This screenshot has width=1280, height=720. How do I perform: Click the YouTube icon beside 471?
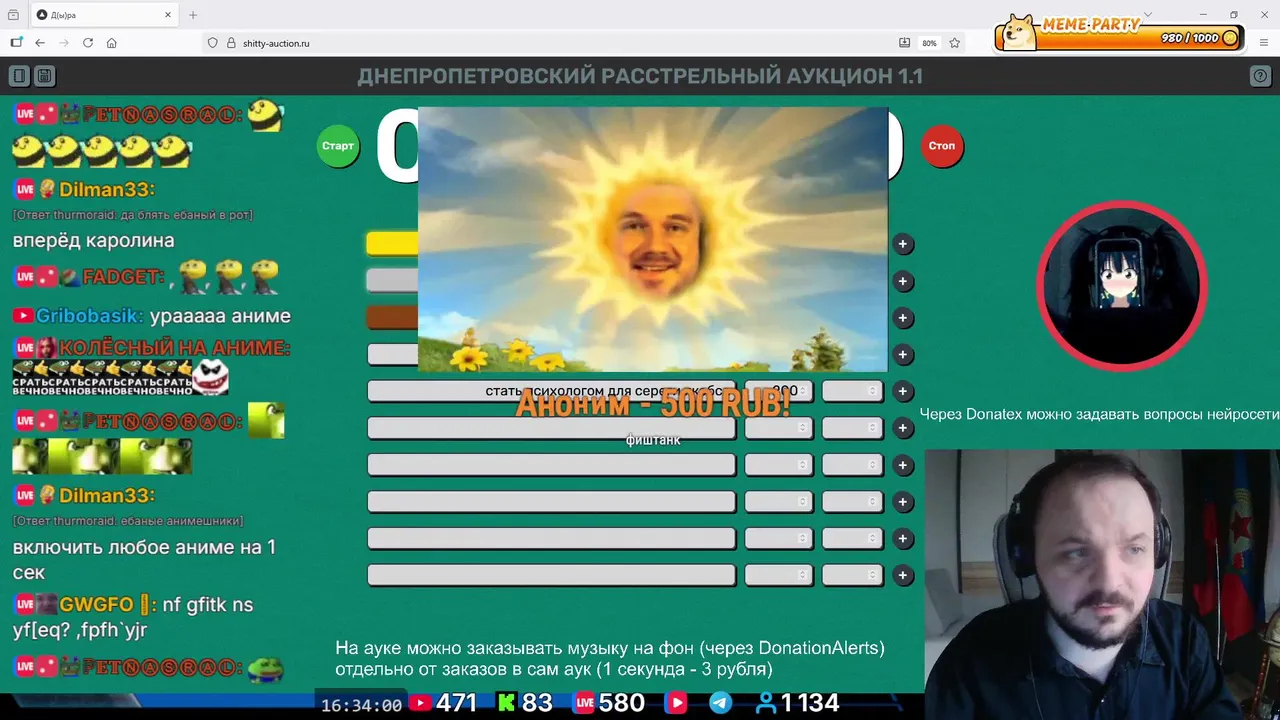(x=421, y=703)
